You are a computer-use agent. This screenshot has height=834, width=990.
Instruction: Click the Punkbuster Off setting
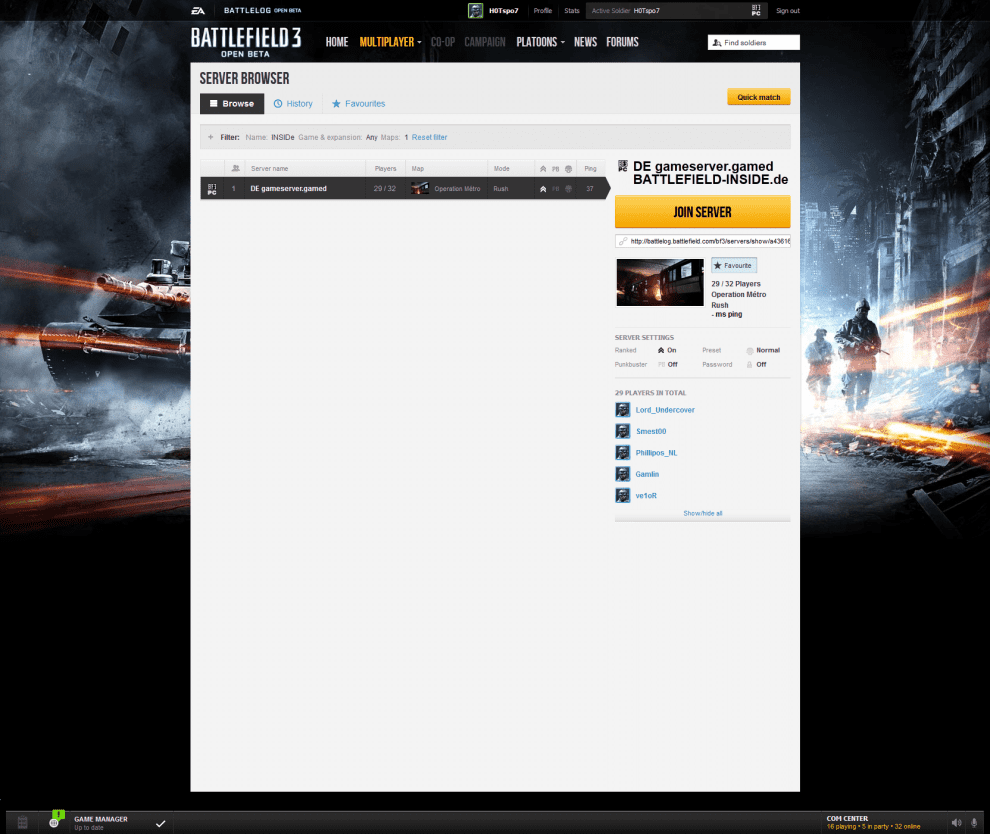click(x=670, y=364)
